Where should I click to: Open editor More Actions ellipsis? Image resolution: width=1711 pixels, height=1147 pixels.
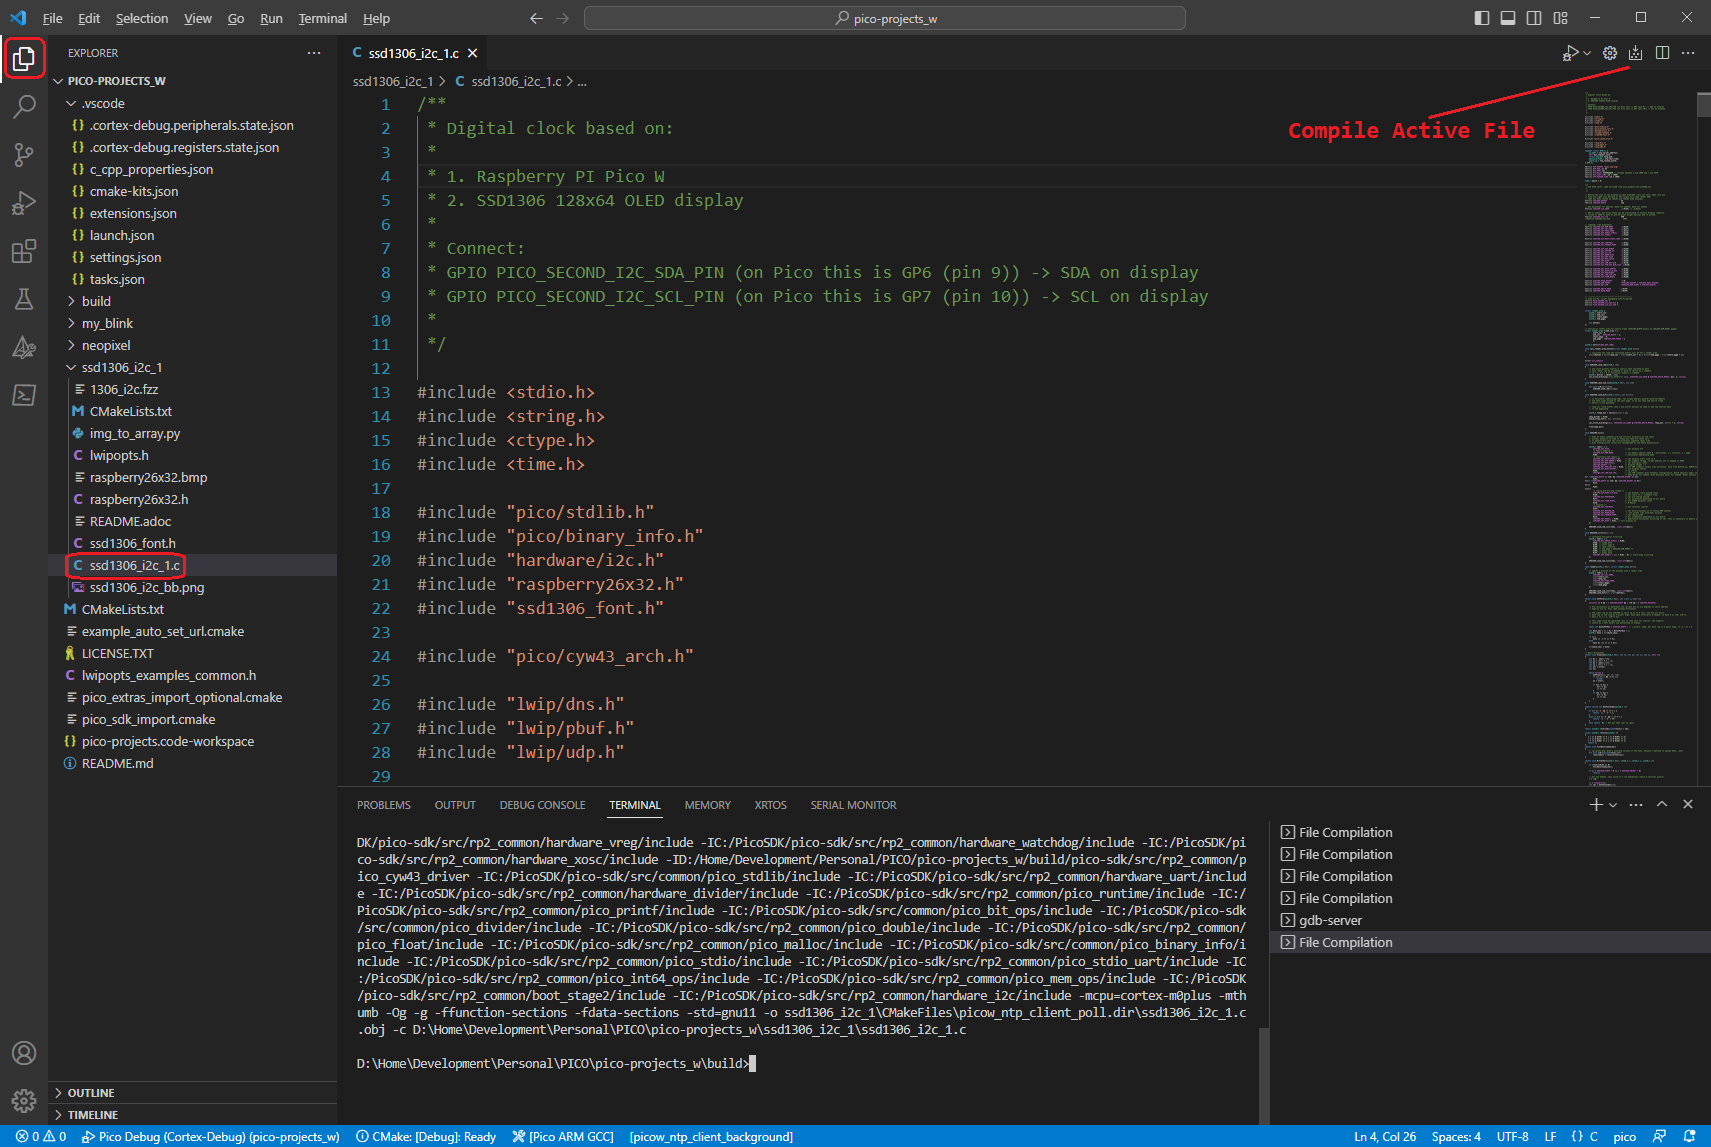(1688, 53)
